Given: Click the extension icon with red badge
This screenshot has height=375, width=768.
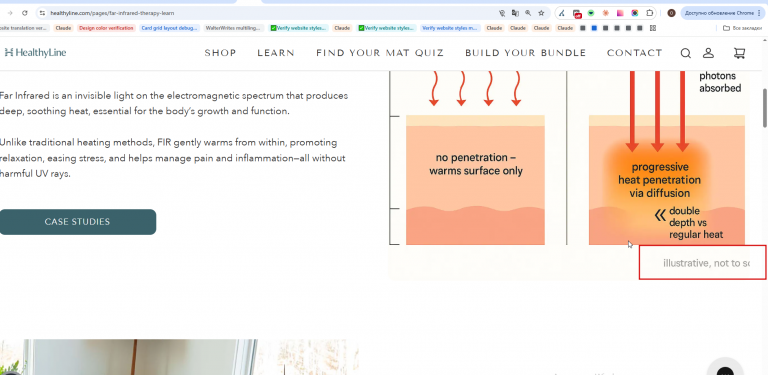Looking at the screenshot, I should [x=577, y=14].
